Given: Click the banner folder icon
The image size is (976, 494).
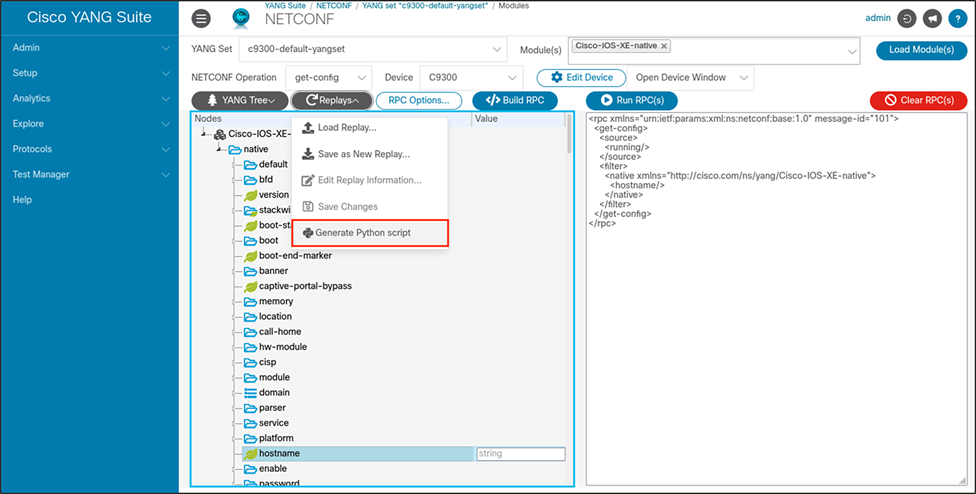Looking at the screenshot, I should tap(250, 271).
